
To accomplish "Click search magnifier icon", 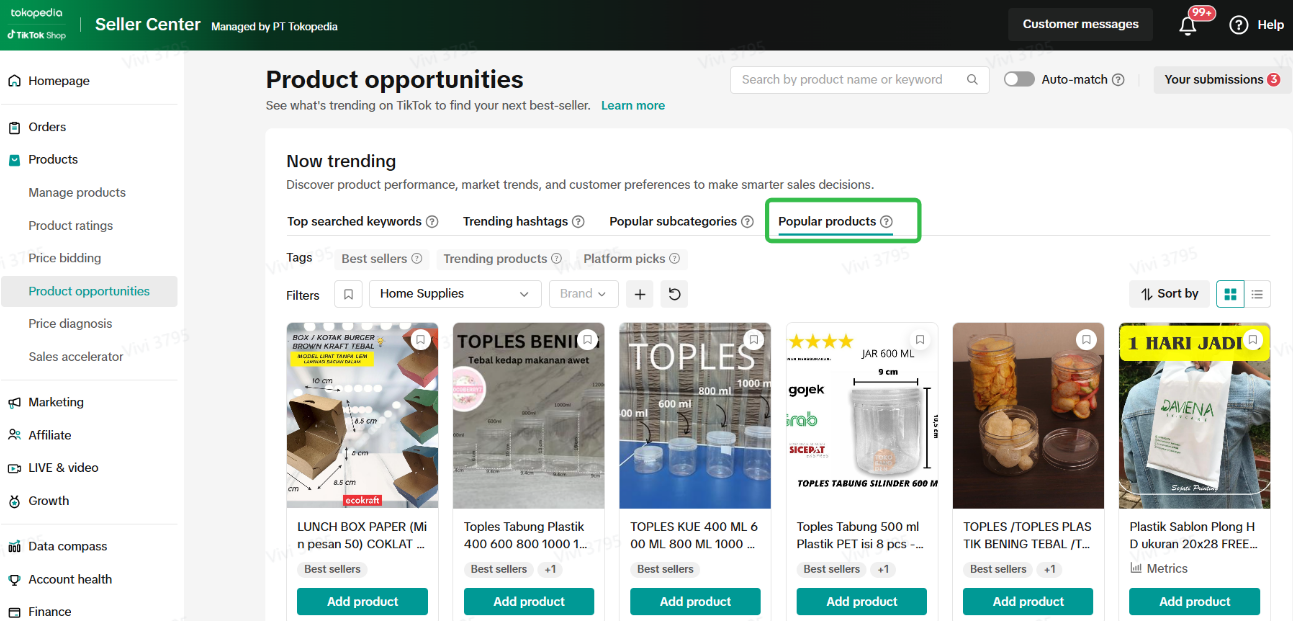I will tap(972, 80).
